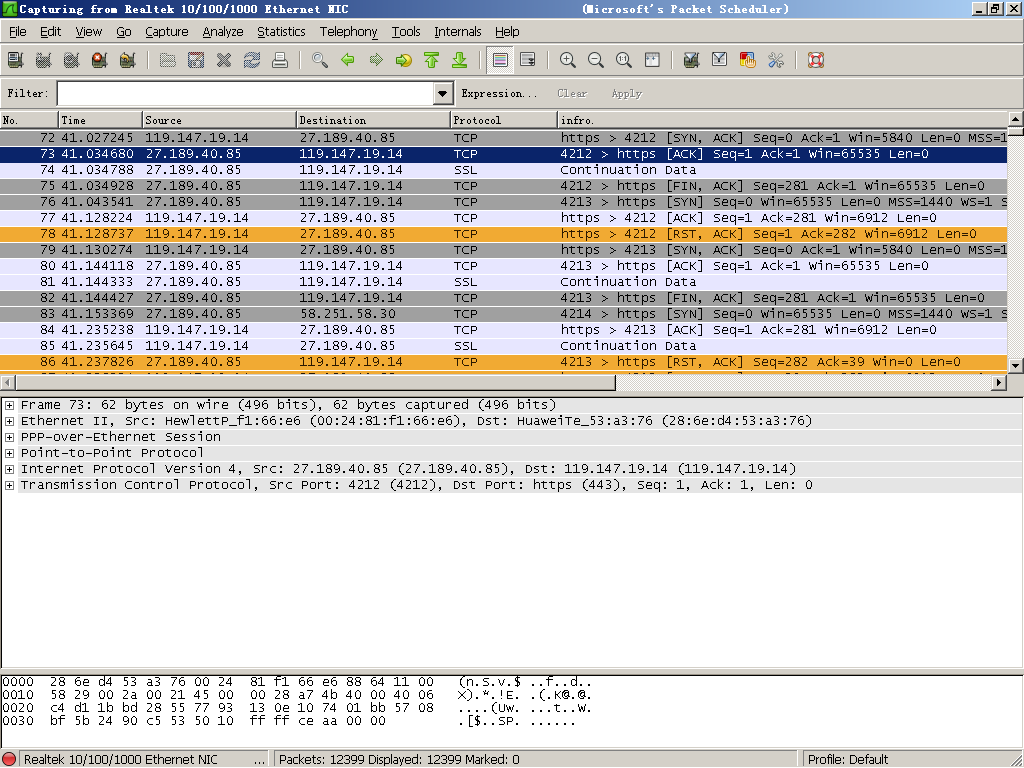The height and width of the screenshot is (768, 1024).
Task: Open the filter history dropdown arrow
Action: coord(443,93)
